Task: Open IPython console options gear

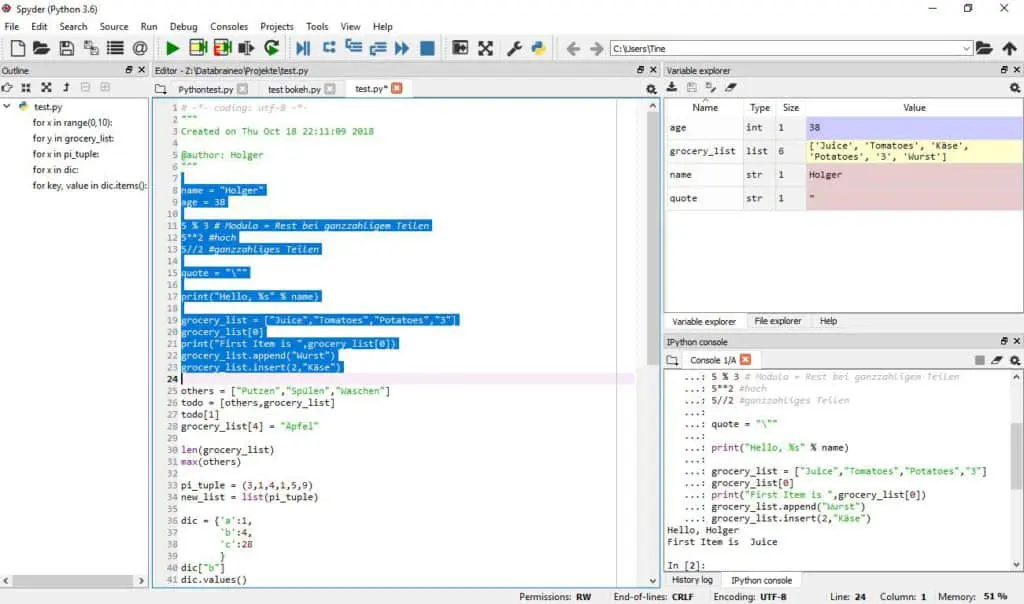Action: (x=1015, y=360)
